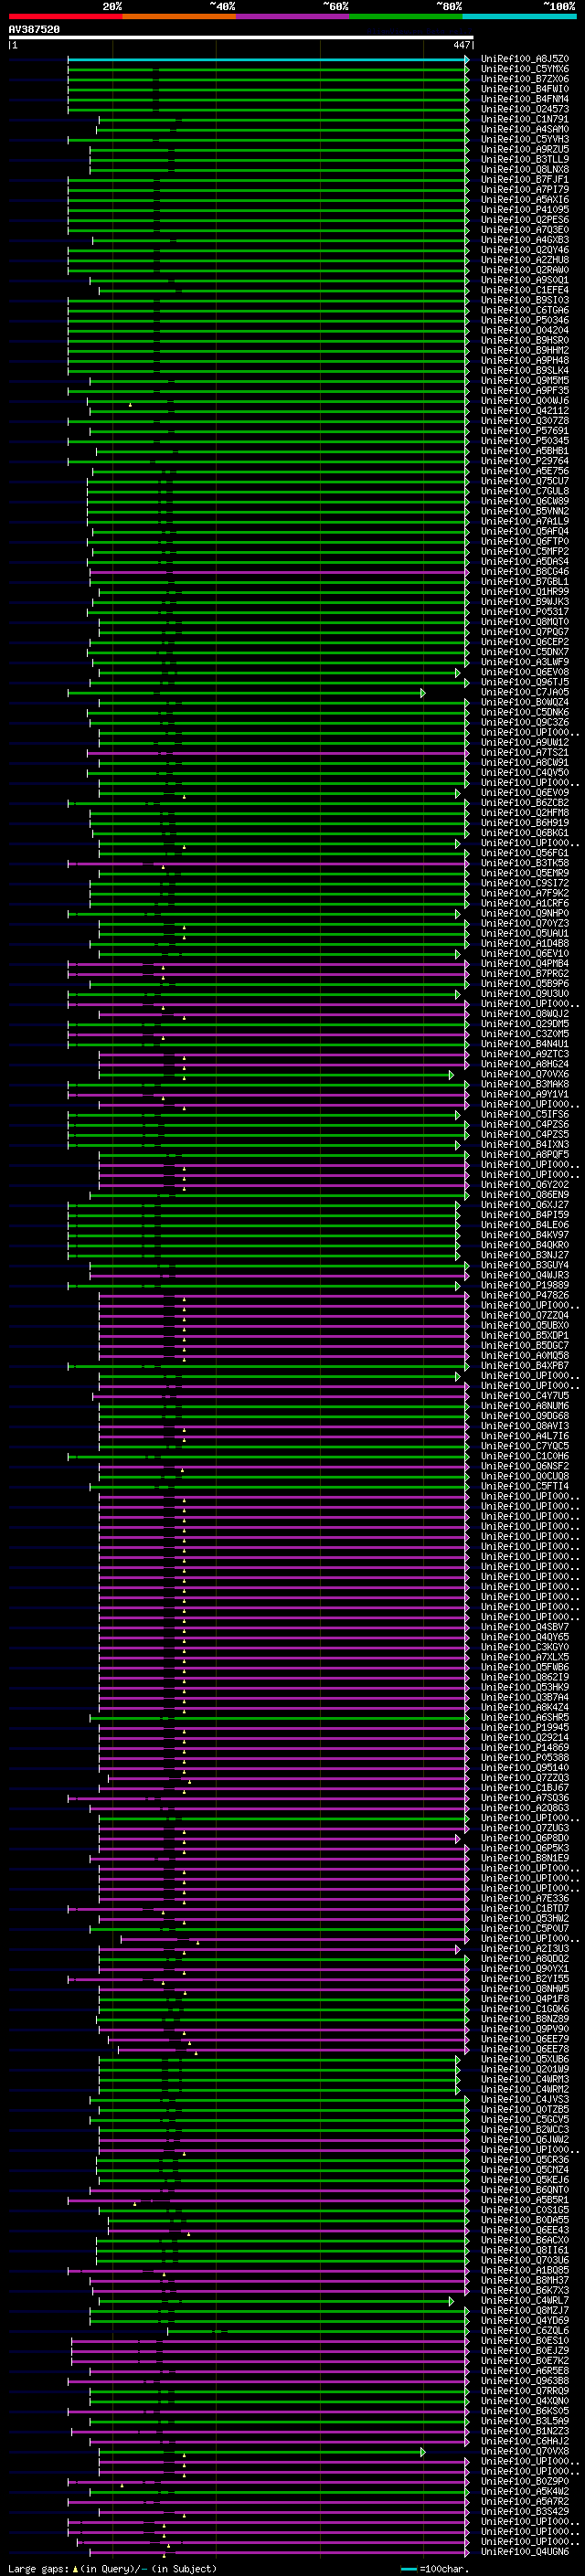Click the purple alignment bar for UniRef100_B8CG46

pos(279,572)
